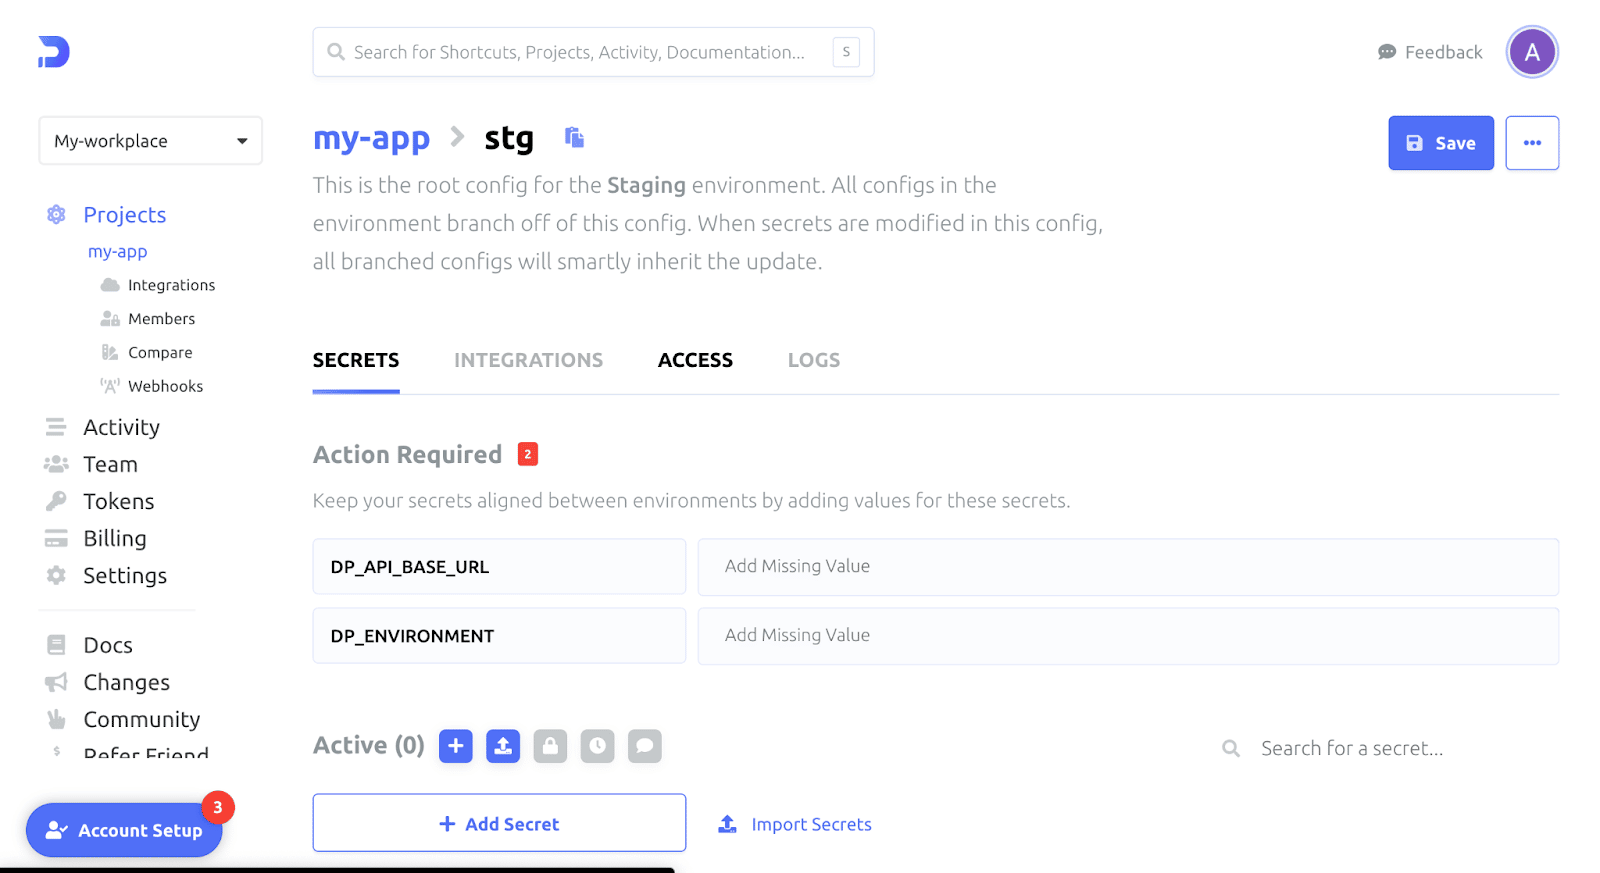
Task: Click the value field for DP_API_BASE_URL
Action: (x=1127, y=567)
